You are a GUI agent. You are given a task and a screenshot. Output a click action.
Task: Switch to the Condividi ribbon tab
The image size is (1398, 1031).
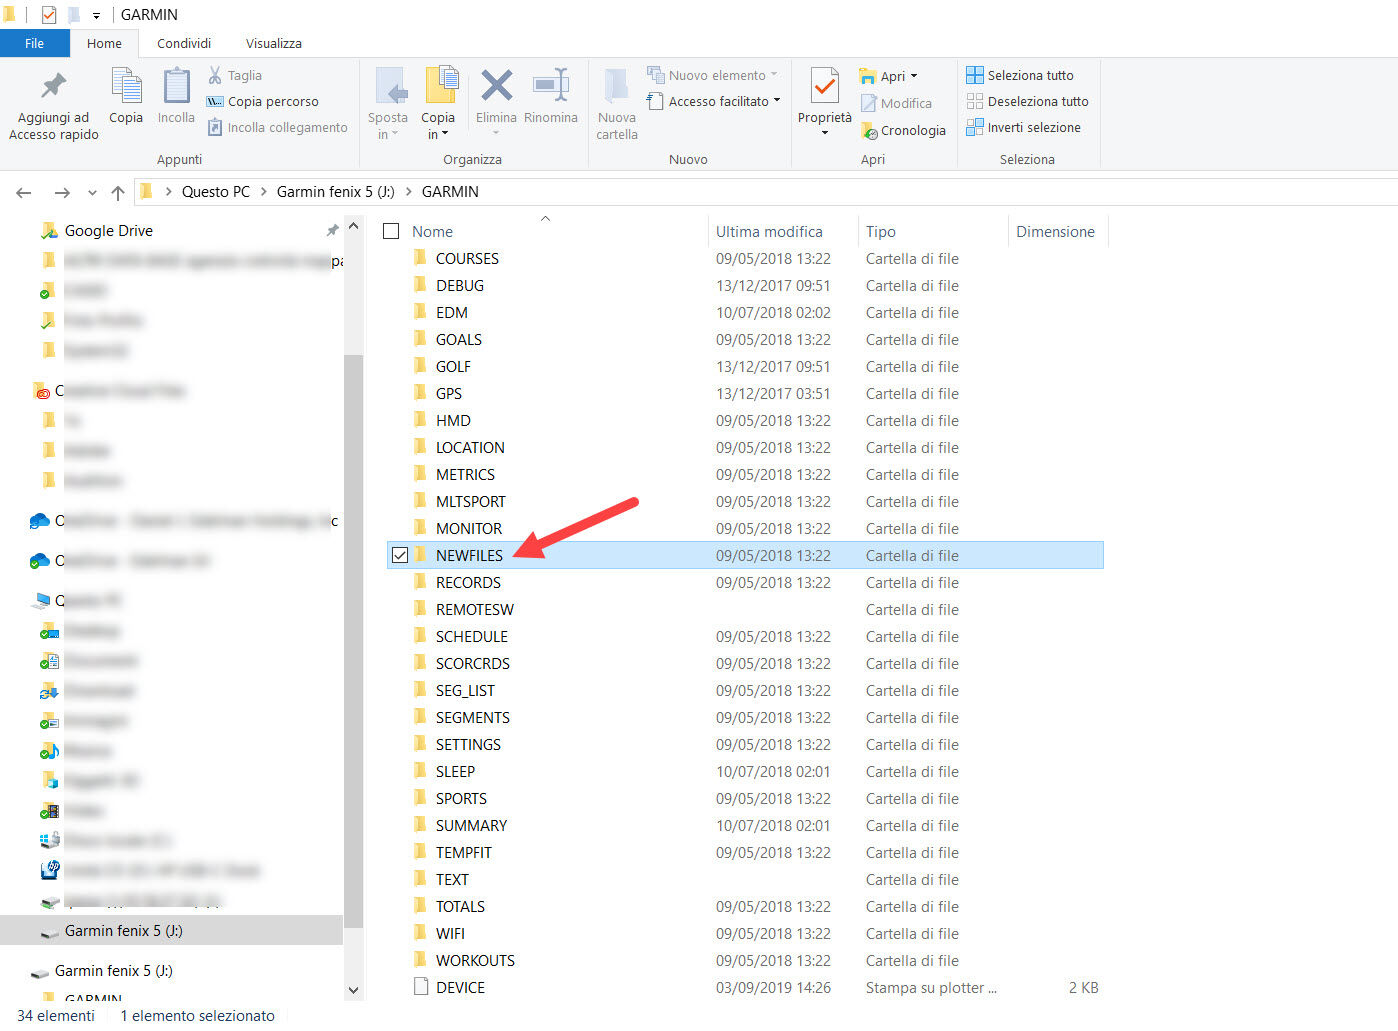(184, 43)
